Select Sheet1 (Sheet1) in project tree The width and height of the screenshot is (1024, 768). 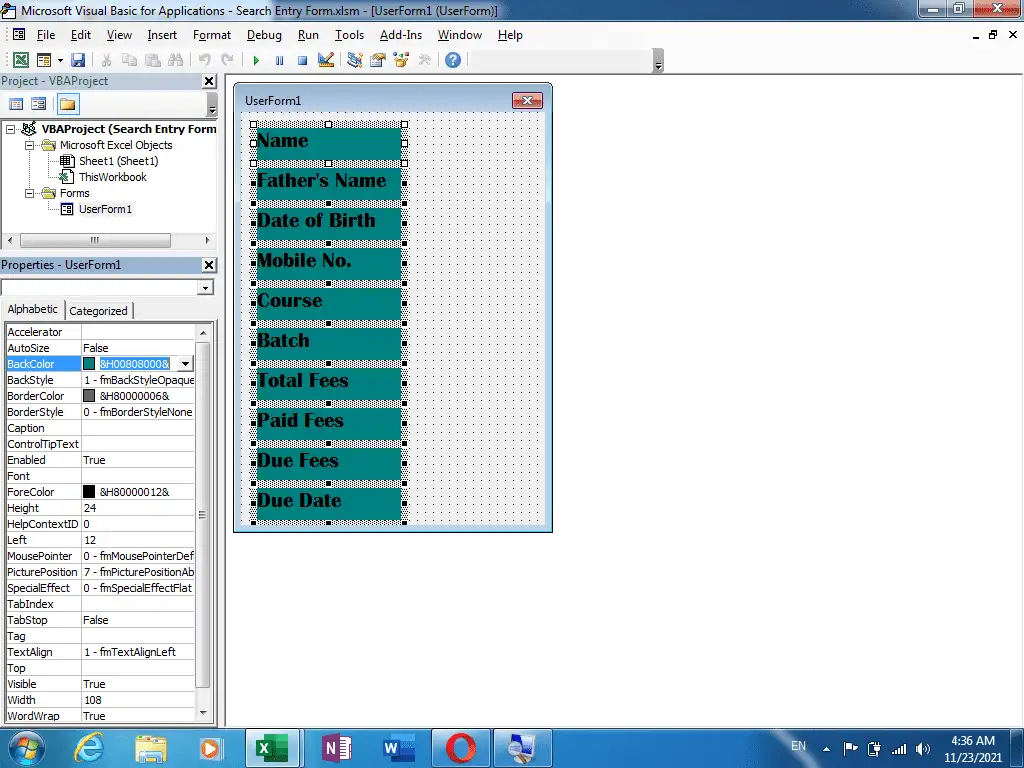click(x=118, y=161)
